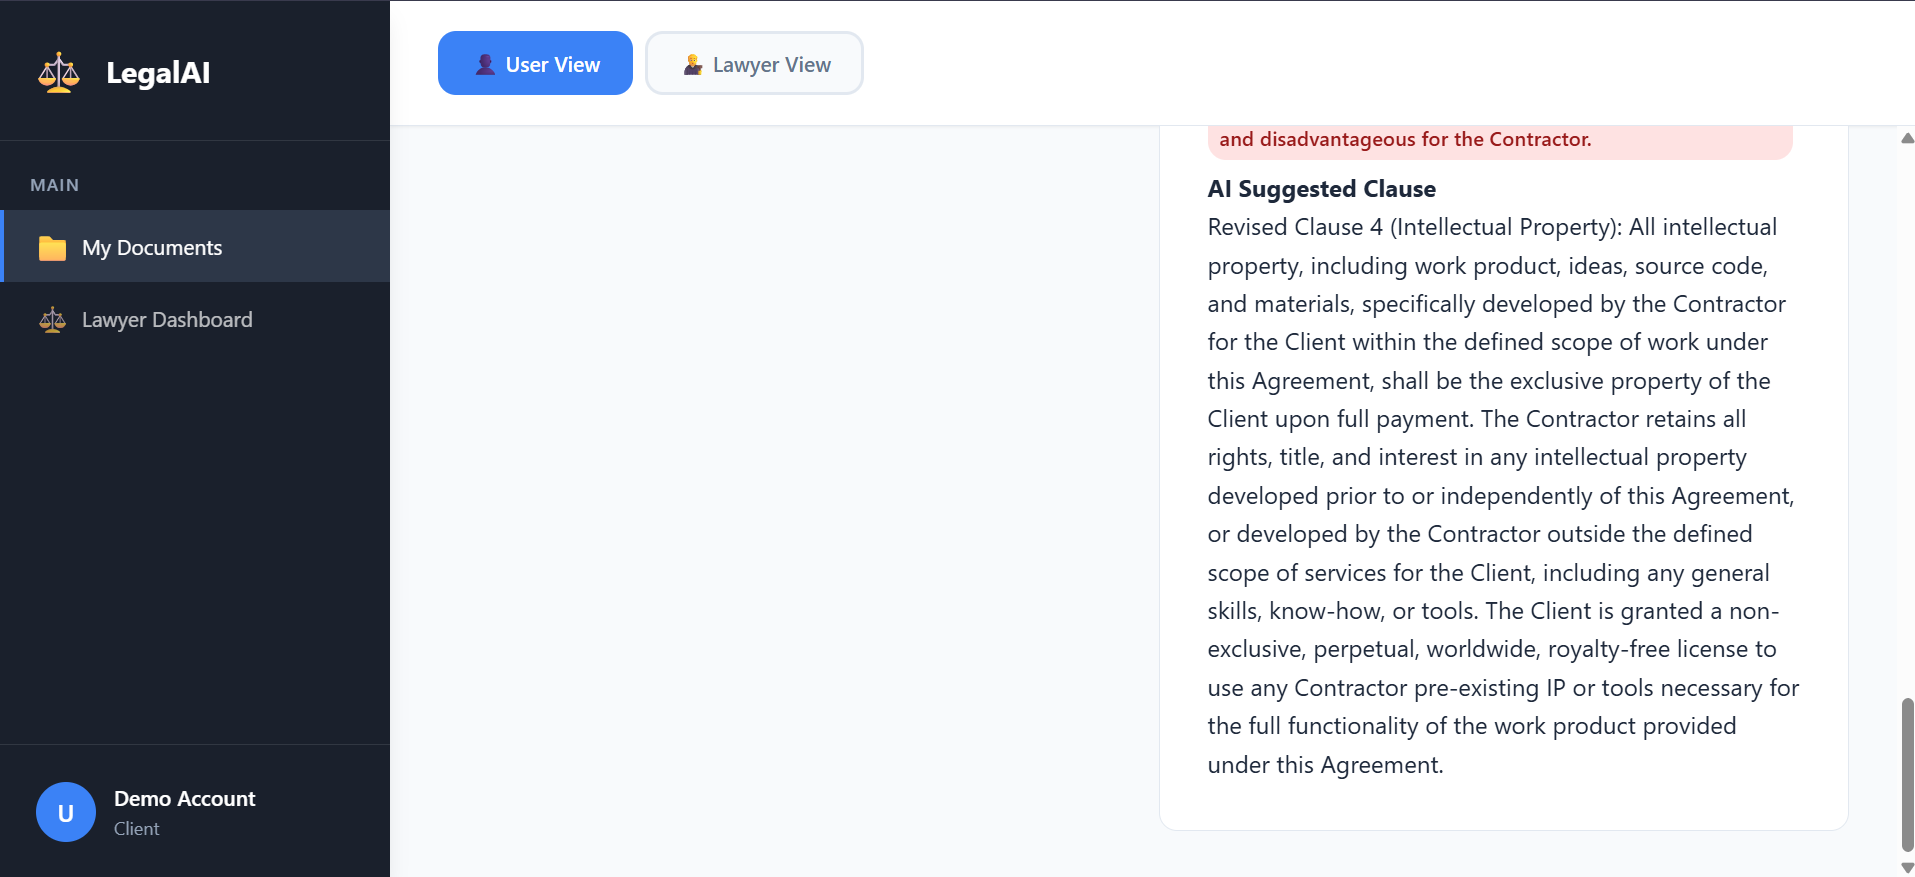Click the page scrollbar thumb

(x=1907, y=774)
